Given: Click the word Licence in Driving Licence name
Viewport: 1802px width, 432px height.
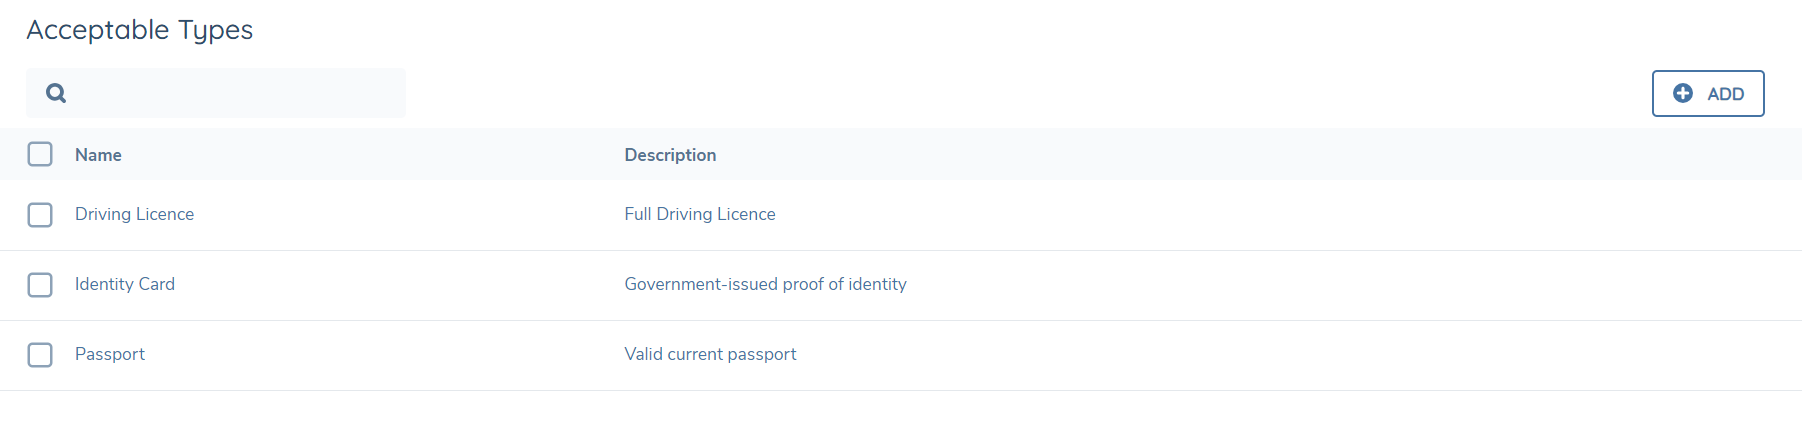Looking at the screenshot, I should (x=165, y=214).
